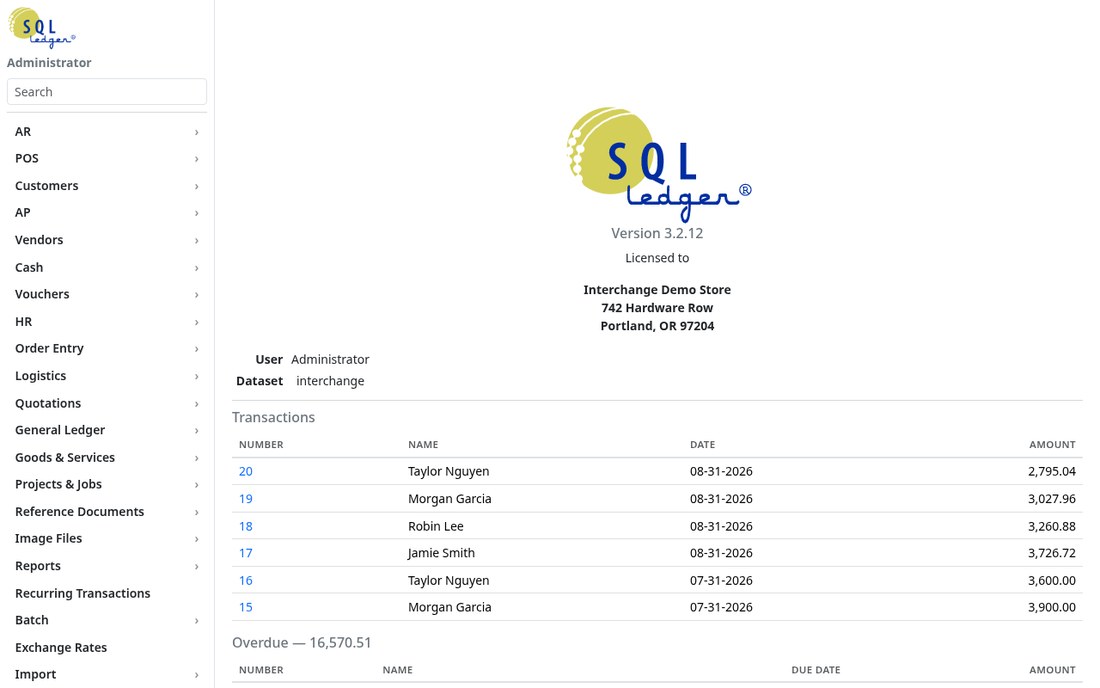Open the Image Files menu item
This screenshot has width=1100, height=688.
coord(107,539)
